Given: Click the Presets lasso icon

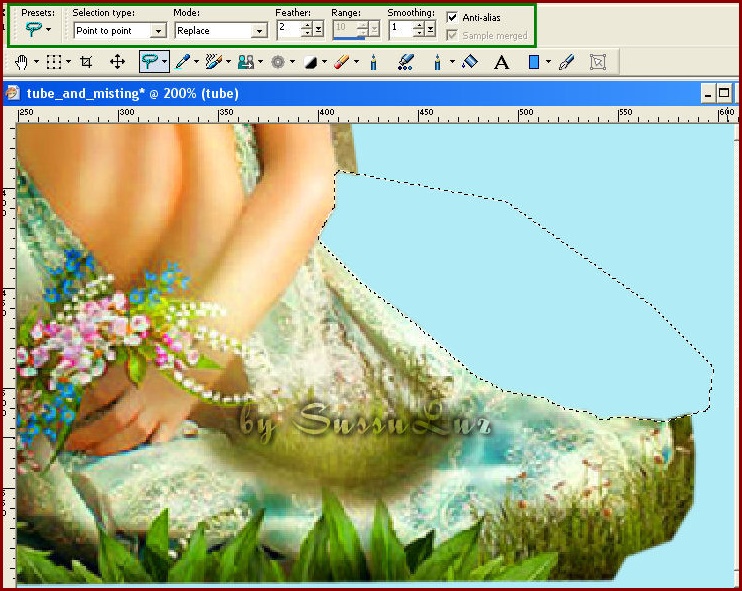Looking at the screenshot, I should coord(34,30).
